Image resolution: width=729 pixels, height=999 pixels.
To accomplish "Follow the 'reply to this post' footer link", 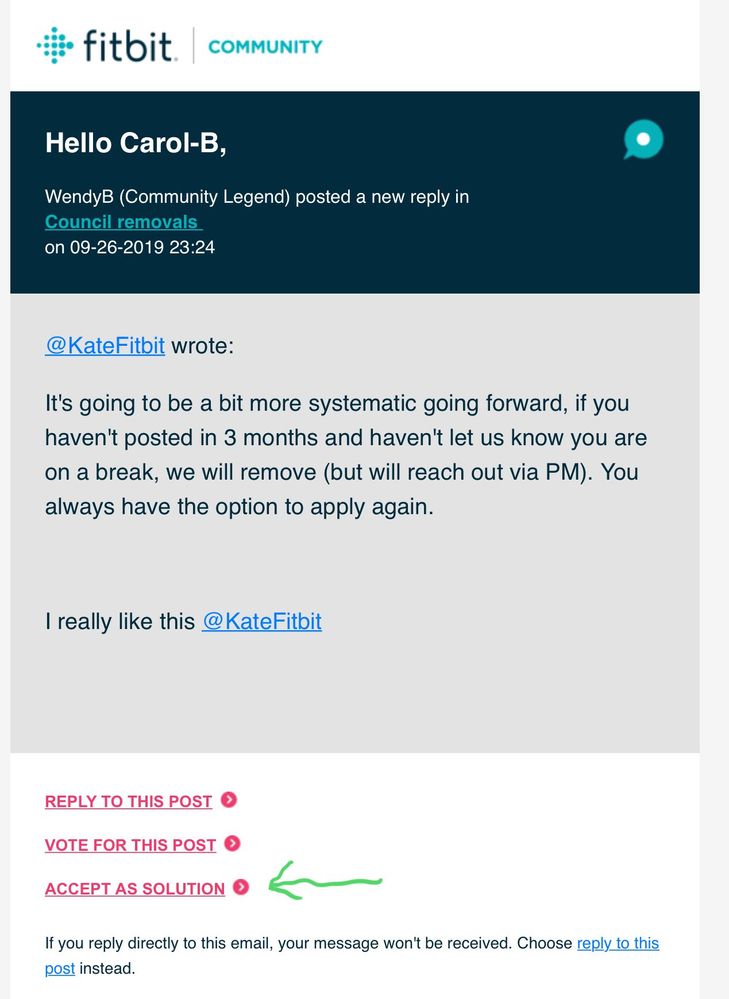I will [x=617, y=943].
